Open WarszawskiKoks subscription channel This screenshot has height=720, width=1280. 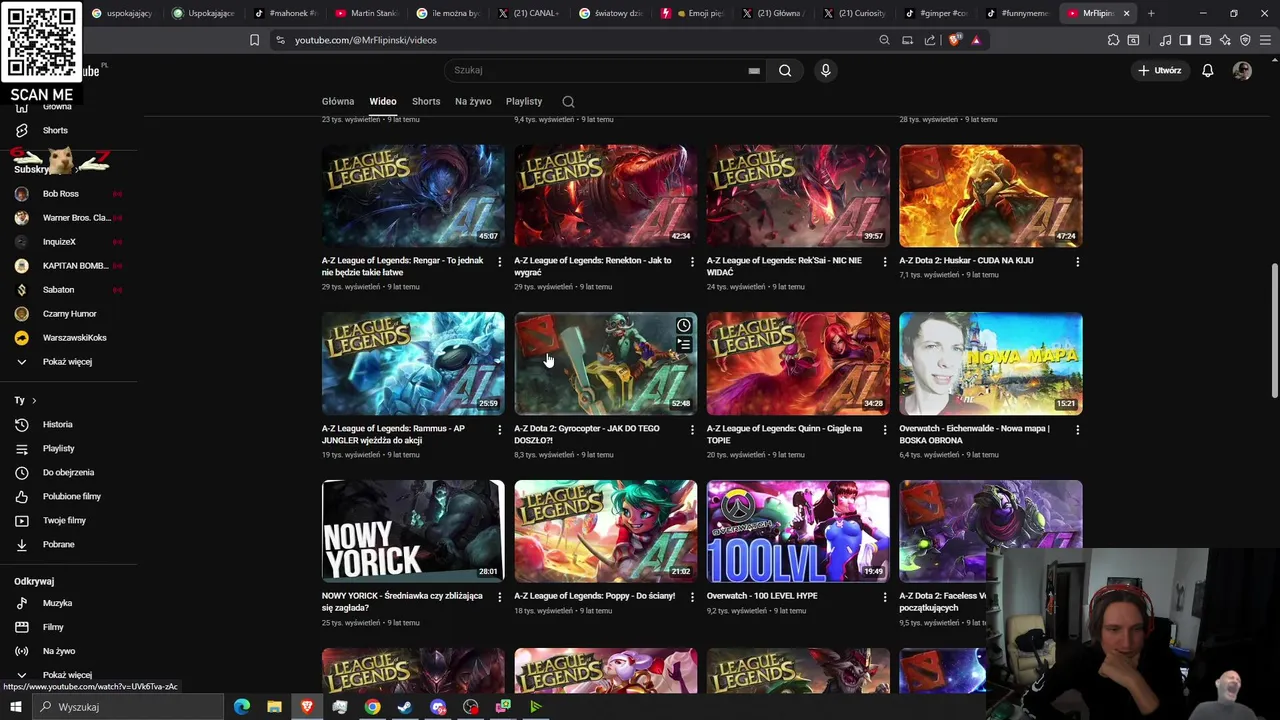[x=74, y=337]
